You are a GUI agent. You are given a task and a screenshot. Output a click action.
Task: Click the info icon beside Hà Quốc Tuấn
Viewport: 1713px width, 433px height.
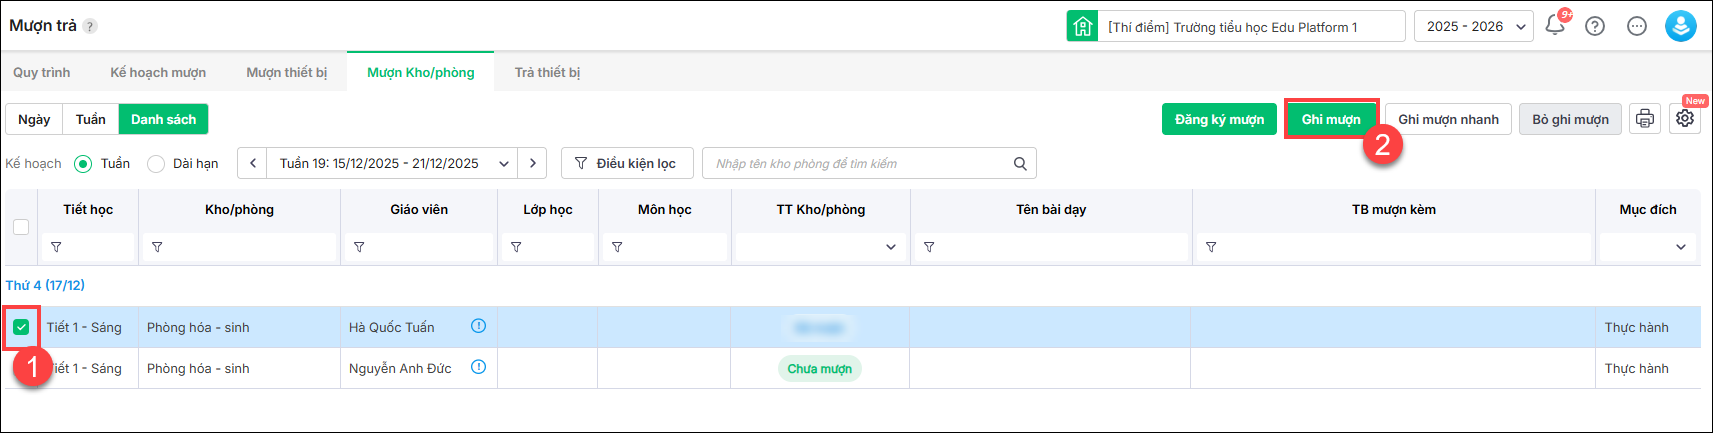click(478, 326)
